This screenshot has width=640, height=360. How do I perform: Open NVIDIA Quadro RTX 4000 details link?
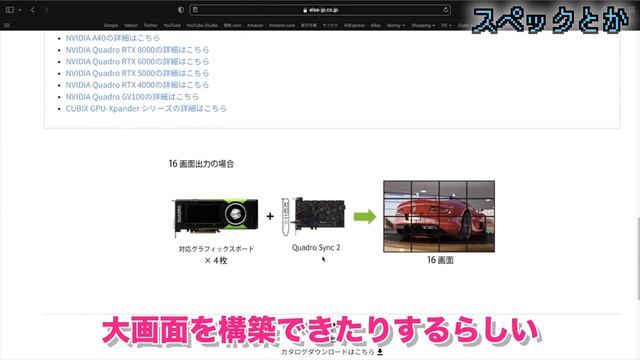click(x=137, y=85)
